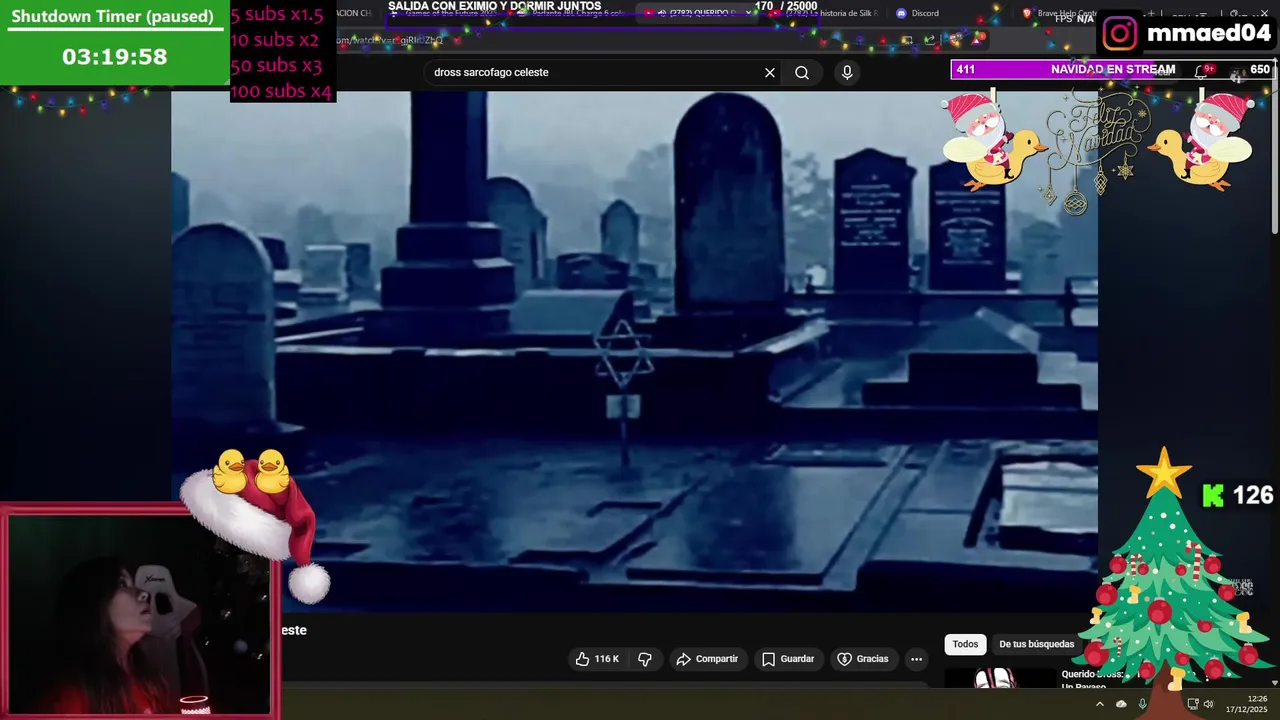1280x720 pixels.
Task: Open the three-dot more actions menu
Action: pyautogui.click(x=916, y=659)
